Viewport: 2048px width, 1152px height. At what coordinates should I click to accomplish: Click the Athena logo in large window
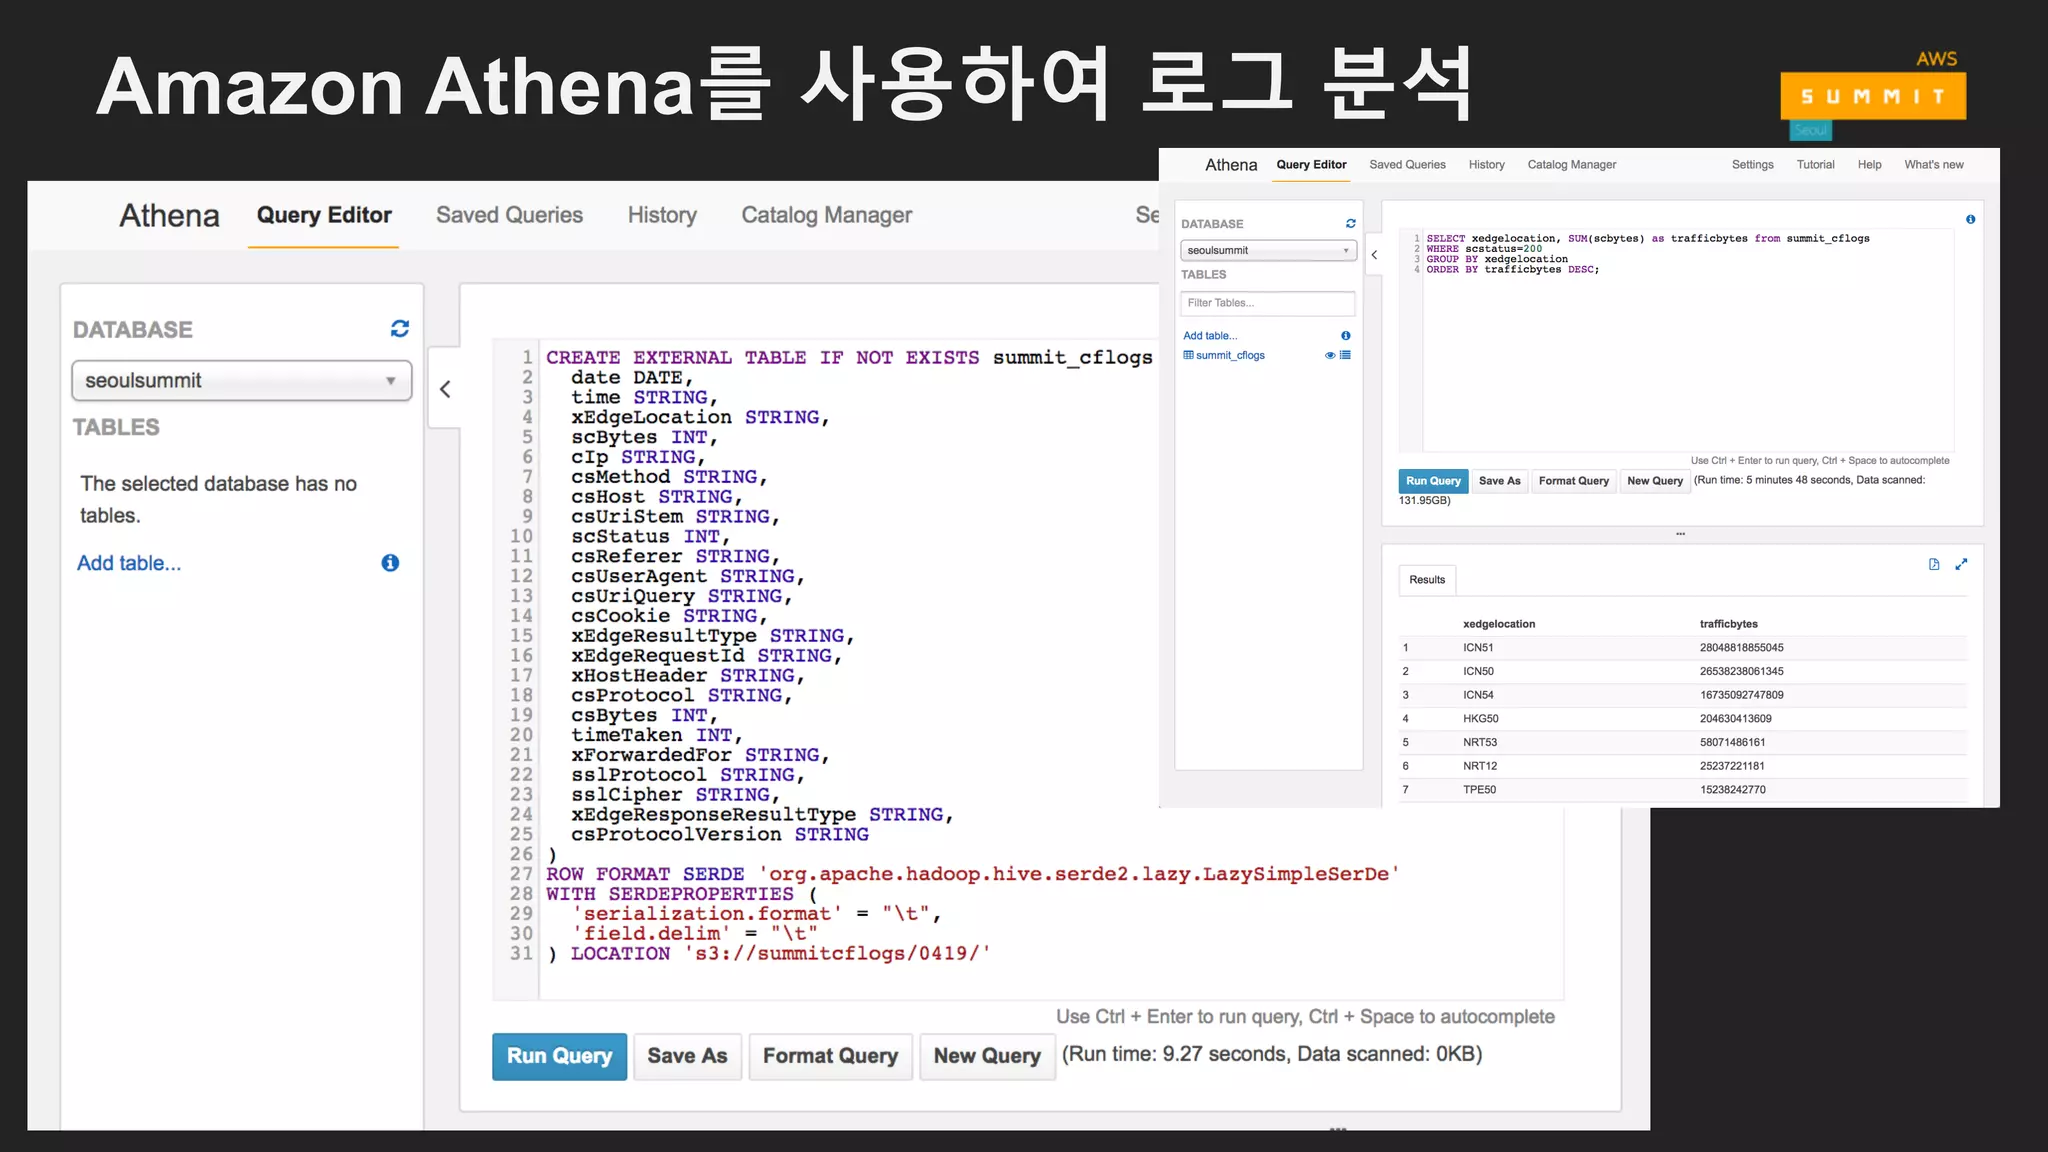click(169, 215)
